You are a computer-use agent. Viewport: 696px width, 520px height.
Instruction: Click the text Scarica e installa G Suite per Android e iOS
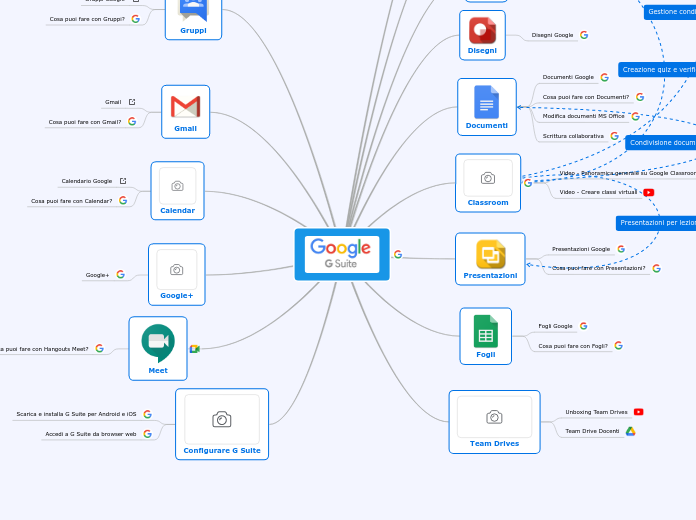point(76,414)
